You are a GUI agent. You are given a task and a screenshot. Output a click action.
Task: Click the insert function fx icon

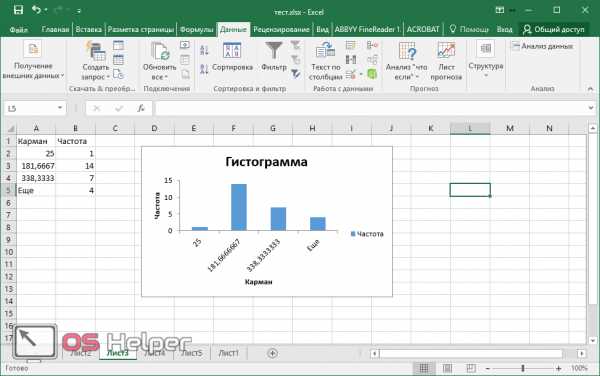[x=141, y=109]
